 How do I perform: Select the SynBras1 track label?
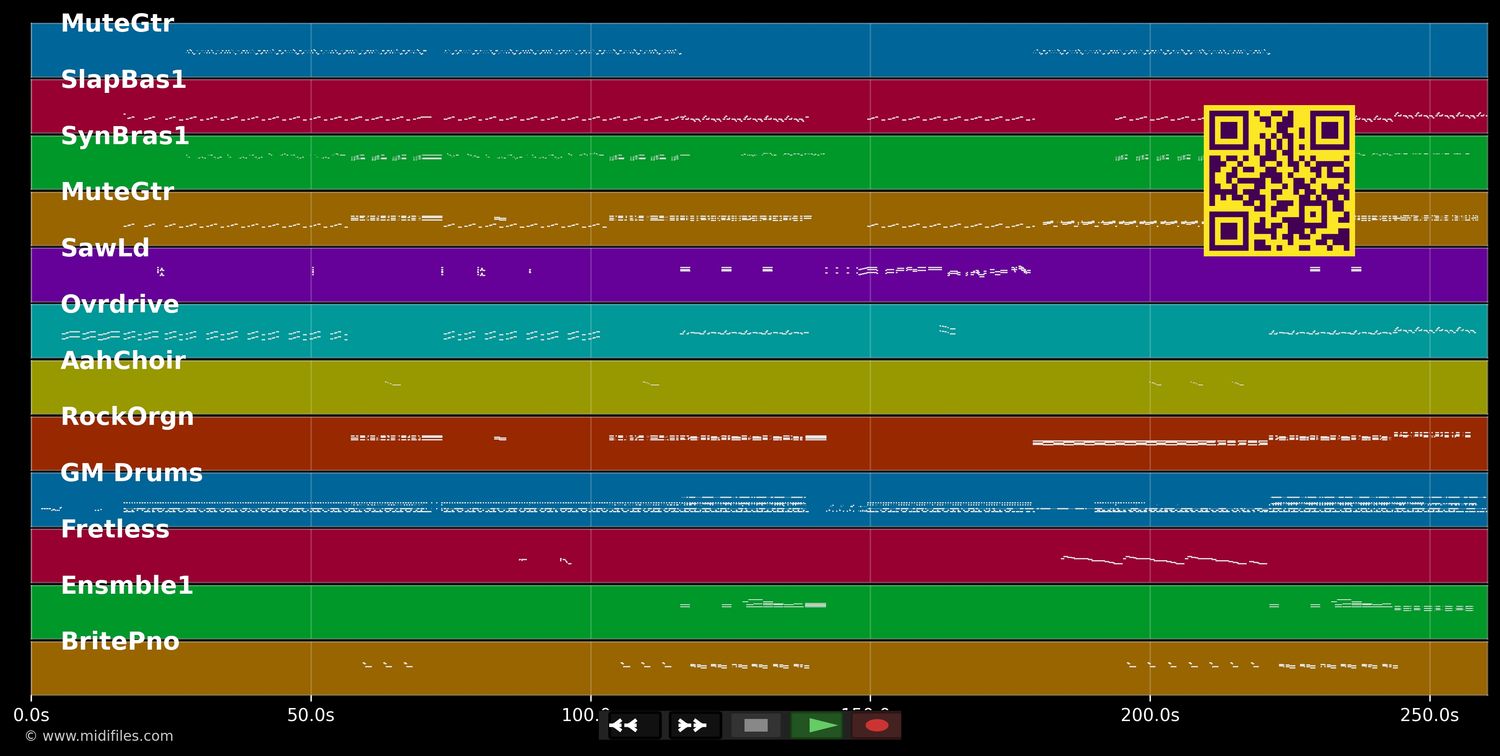tap(125, 136)
